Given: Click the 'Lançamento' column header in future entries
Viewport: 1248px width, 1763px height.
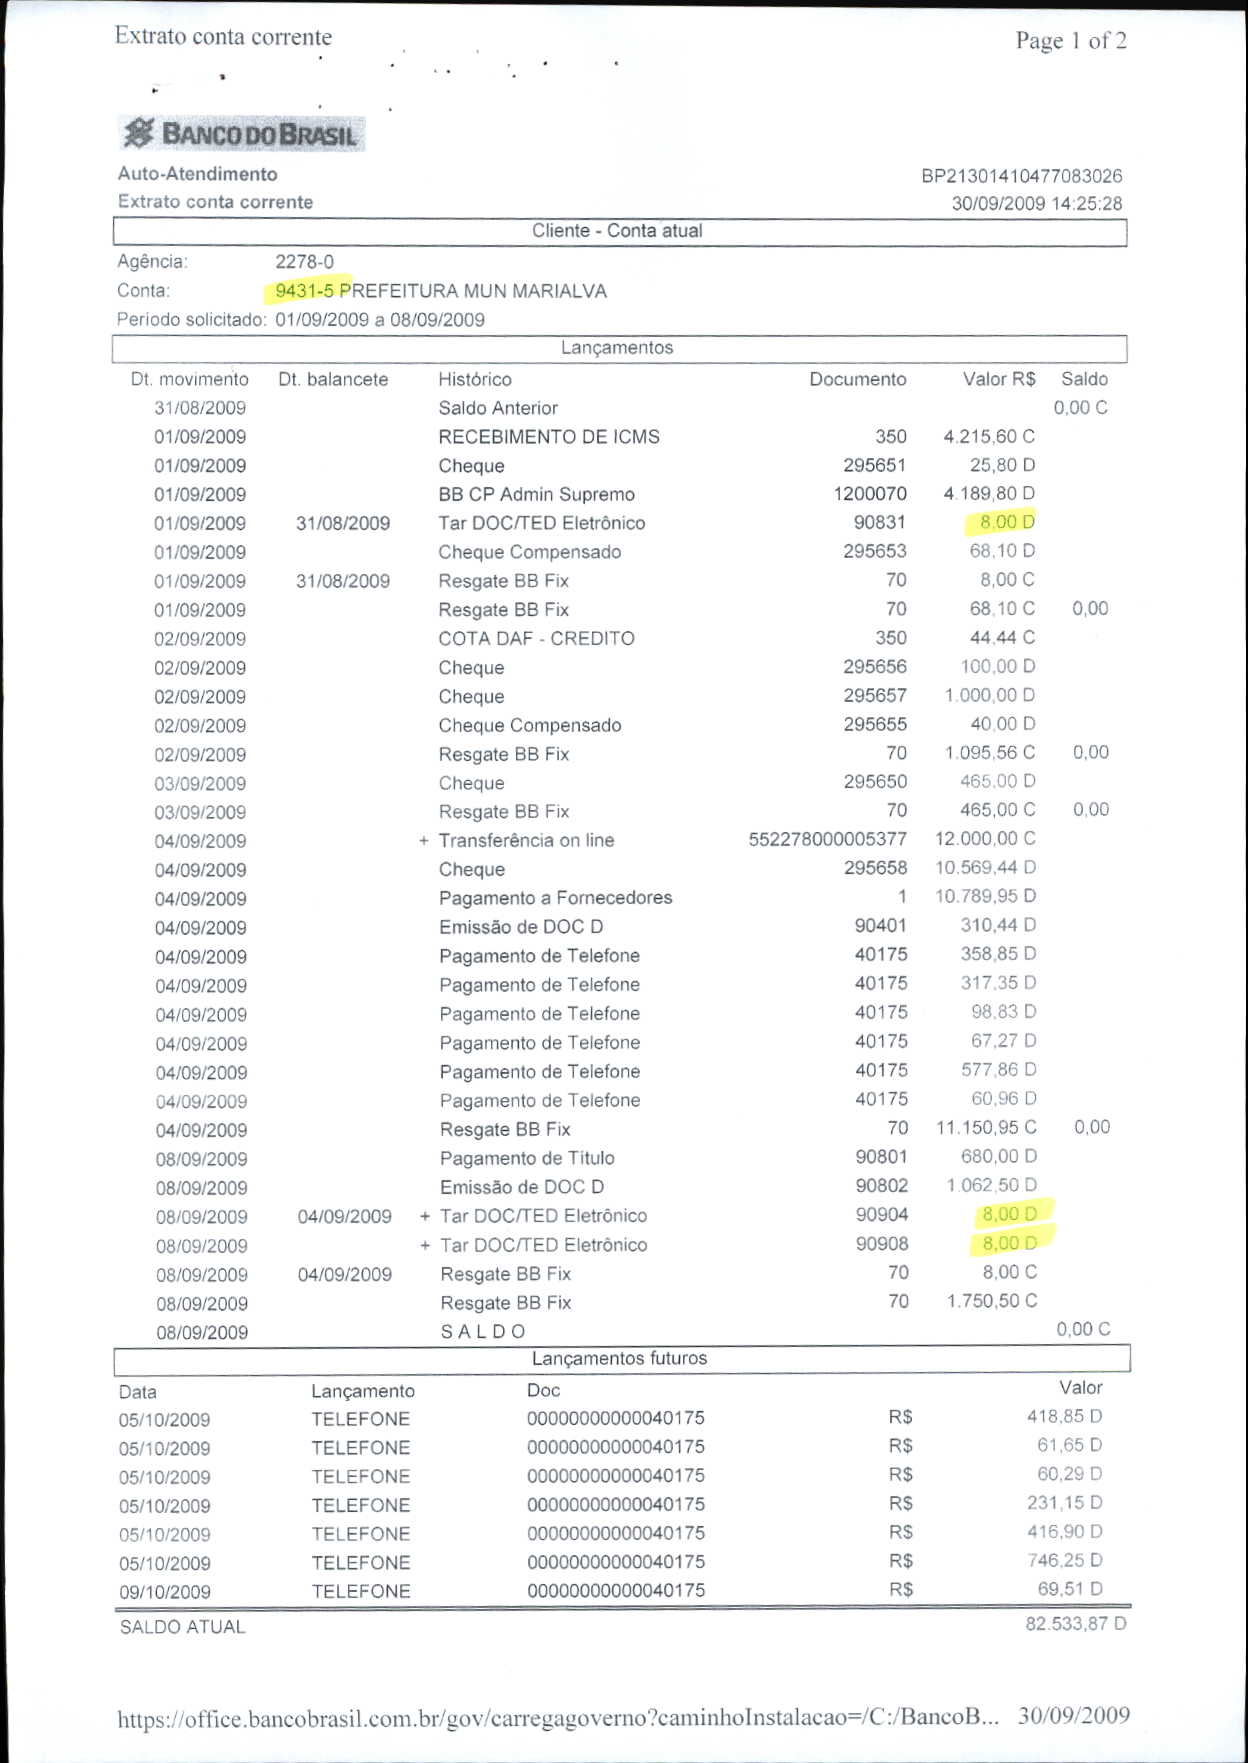Looking at the screenshot, I should coord(363,1392).
